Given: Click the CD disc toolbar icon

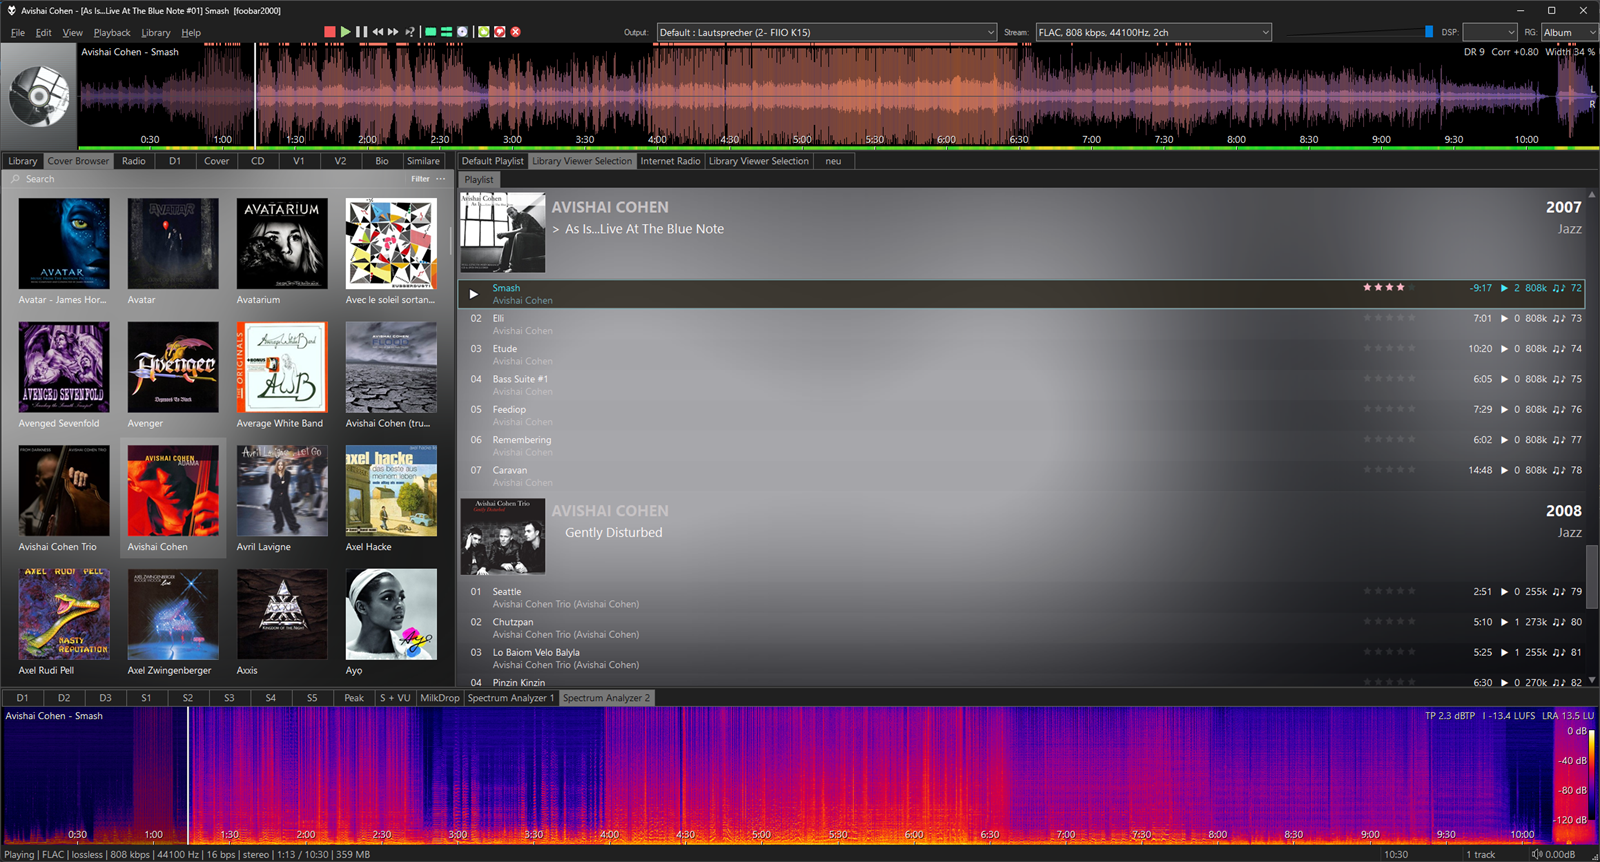Looking at the screenshot, I should coord(463,32).
